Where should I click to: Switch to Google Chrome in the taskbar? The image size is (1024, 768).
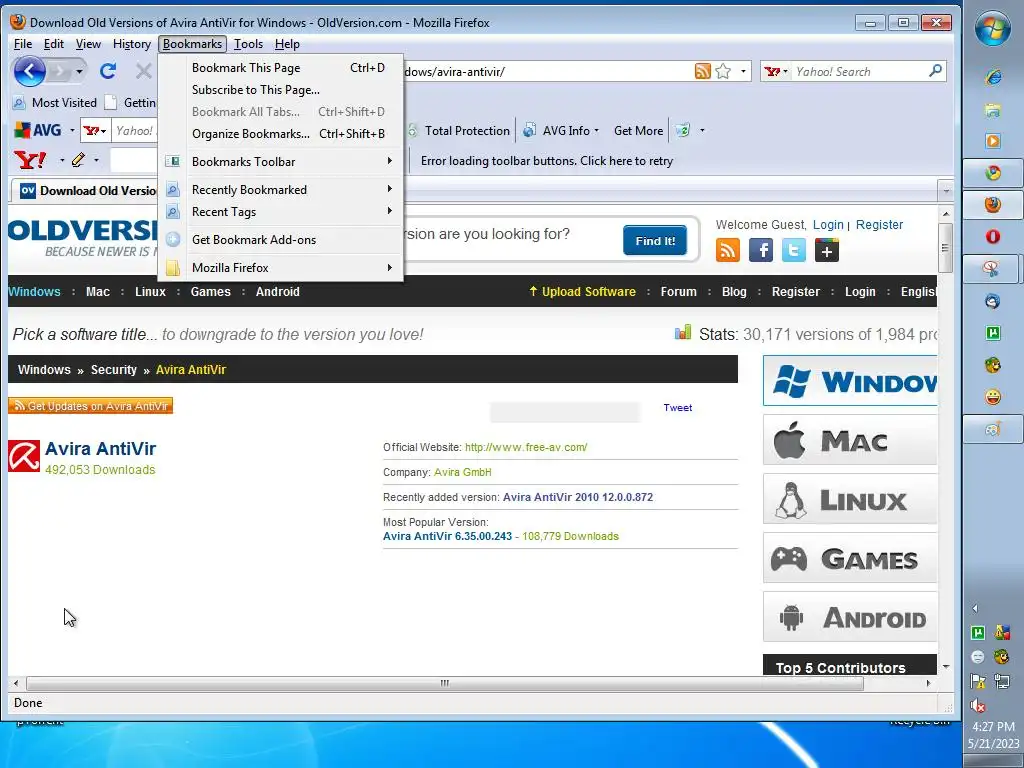pos(993,173)
